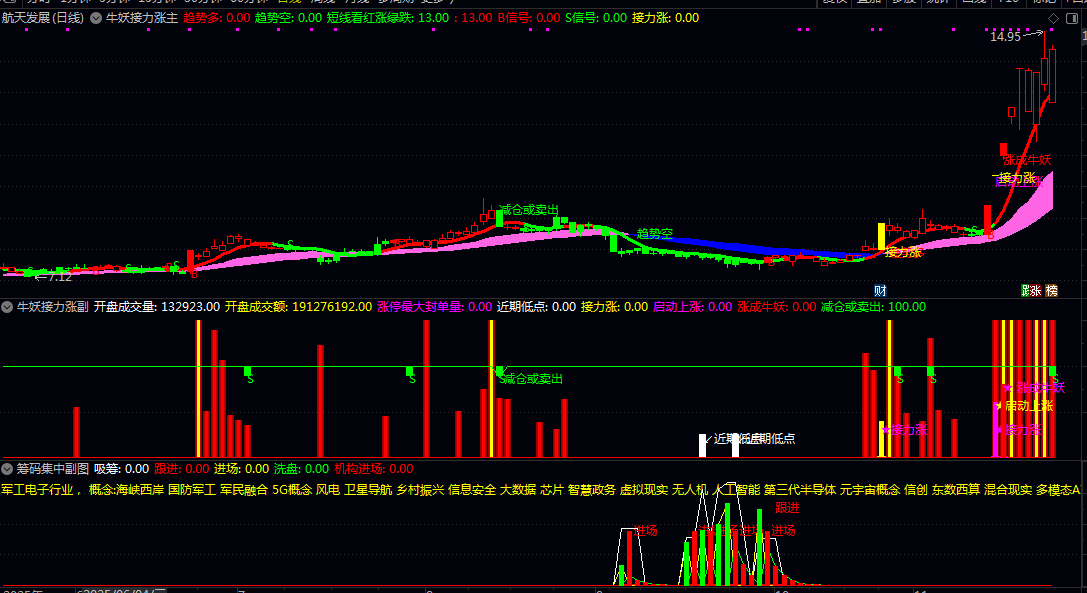Click the red 涨 marker icon

(x=1035, y=291)
